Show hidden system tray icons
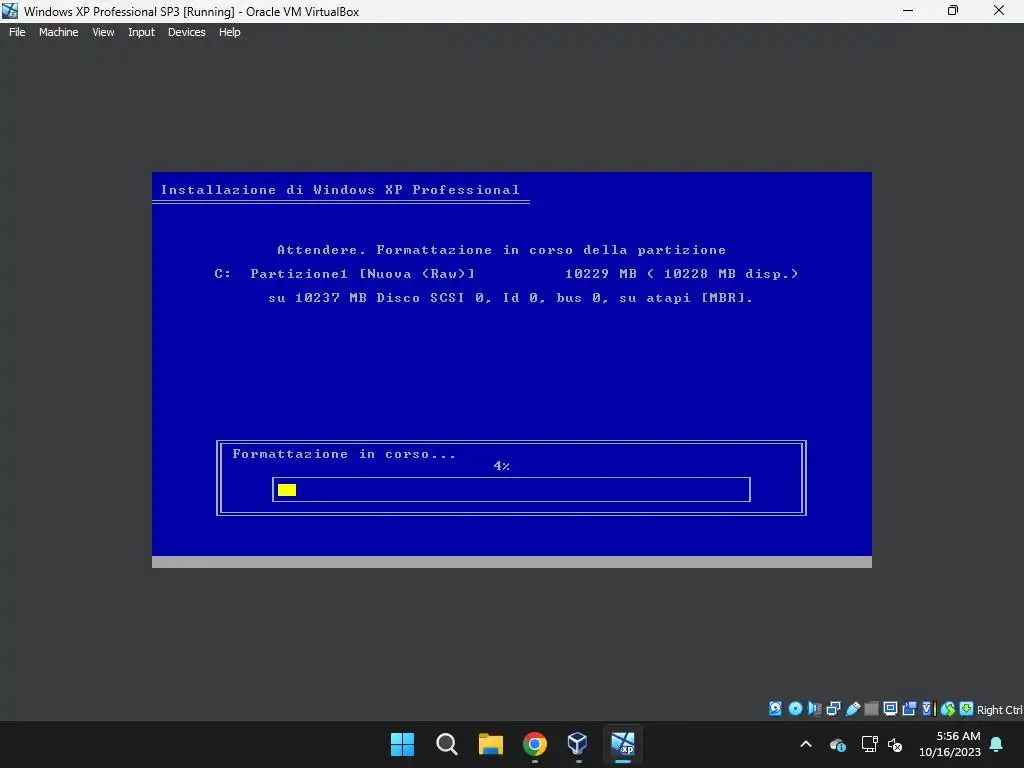The image size is (1024, 768). (x=806, y=744)
